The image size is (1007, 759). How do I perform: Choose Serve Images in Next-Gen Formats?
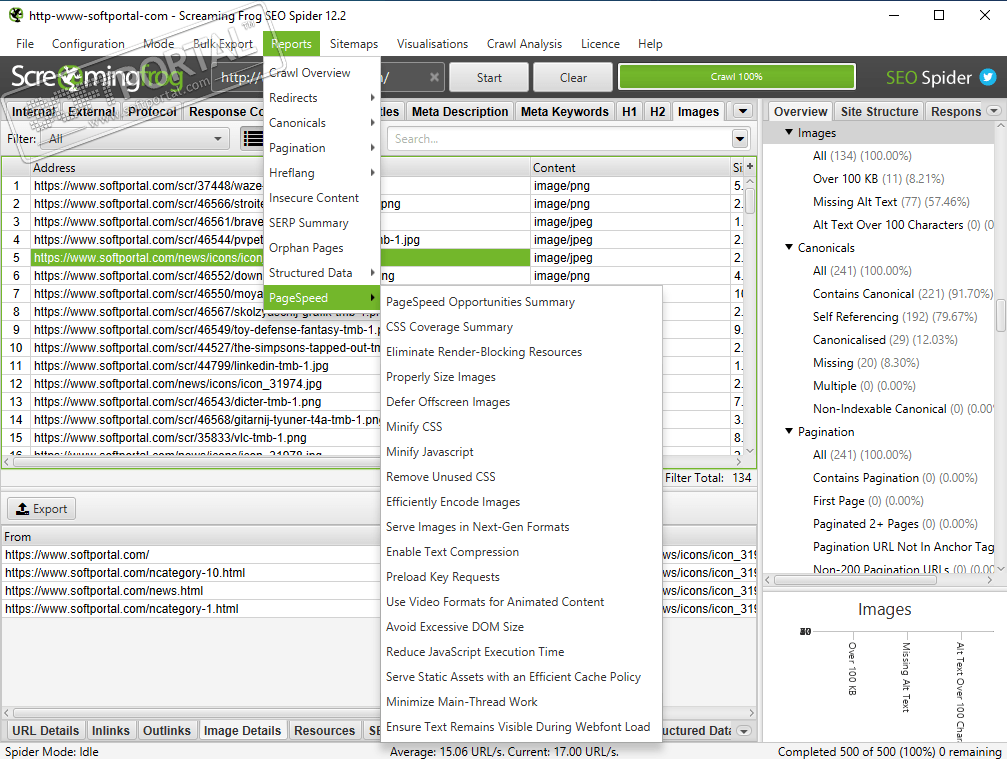tap(521, 527)
